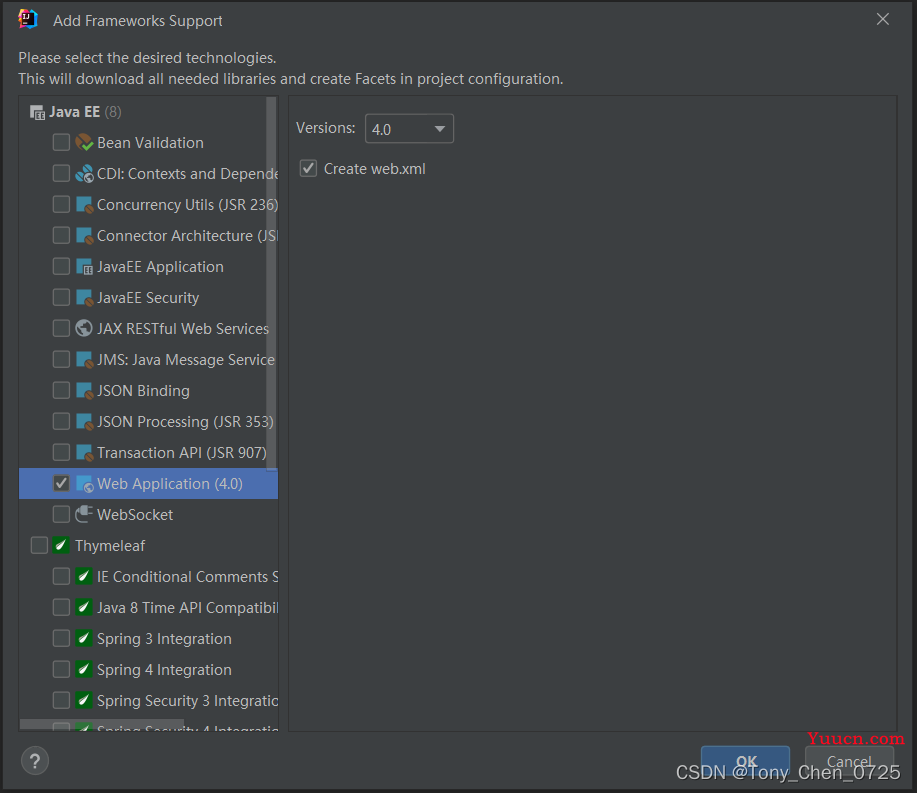Check the JMS Java Message Service box
Viewport: 917px width, 793px height.
click(61, 359)
